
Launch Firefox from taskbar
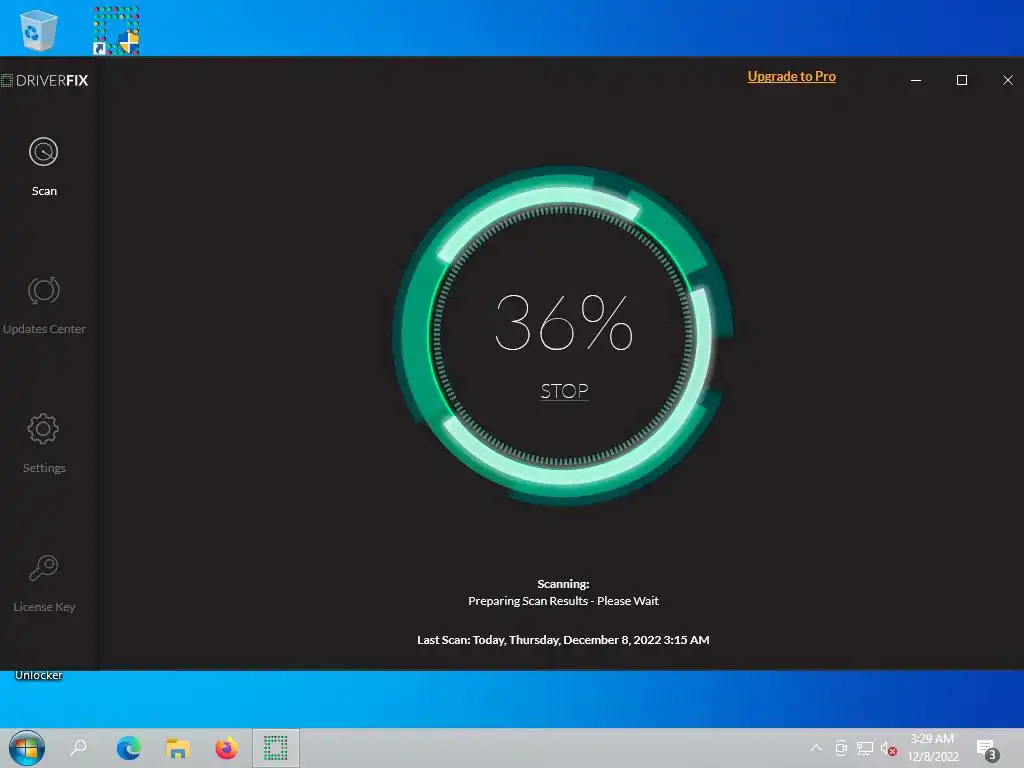(227, 748)
